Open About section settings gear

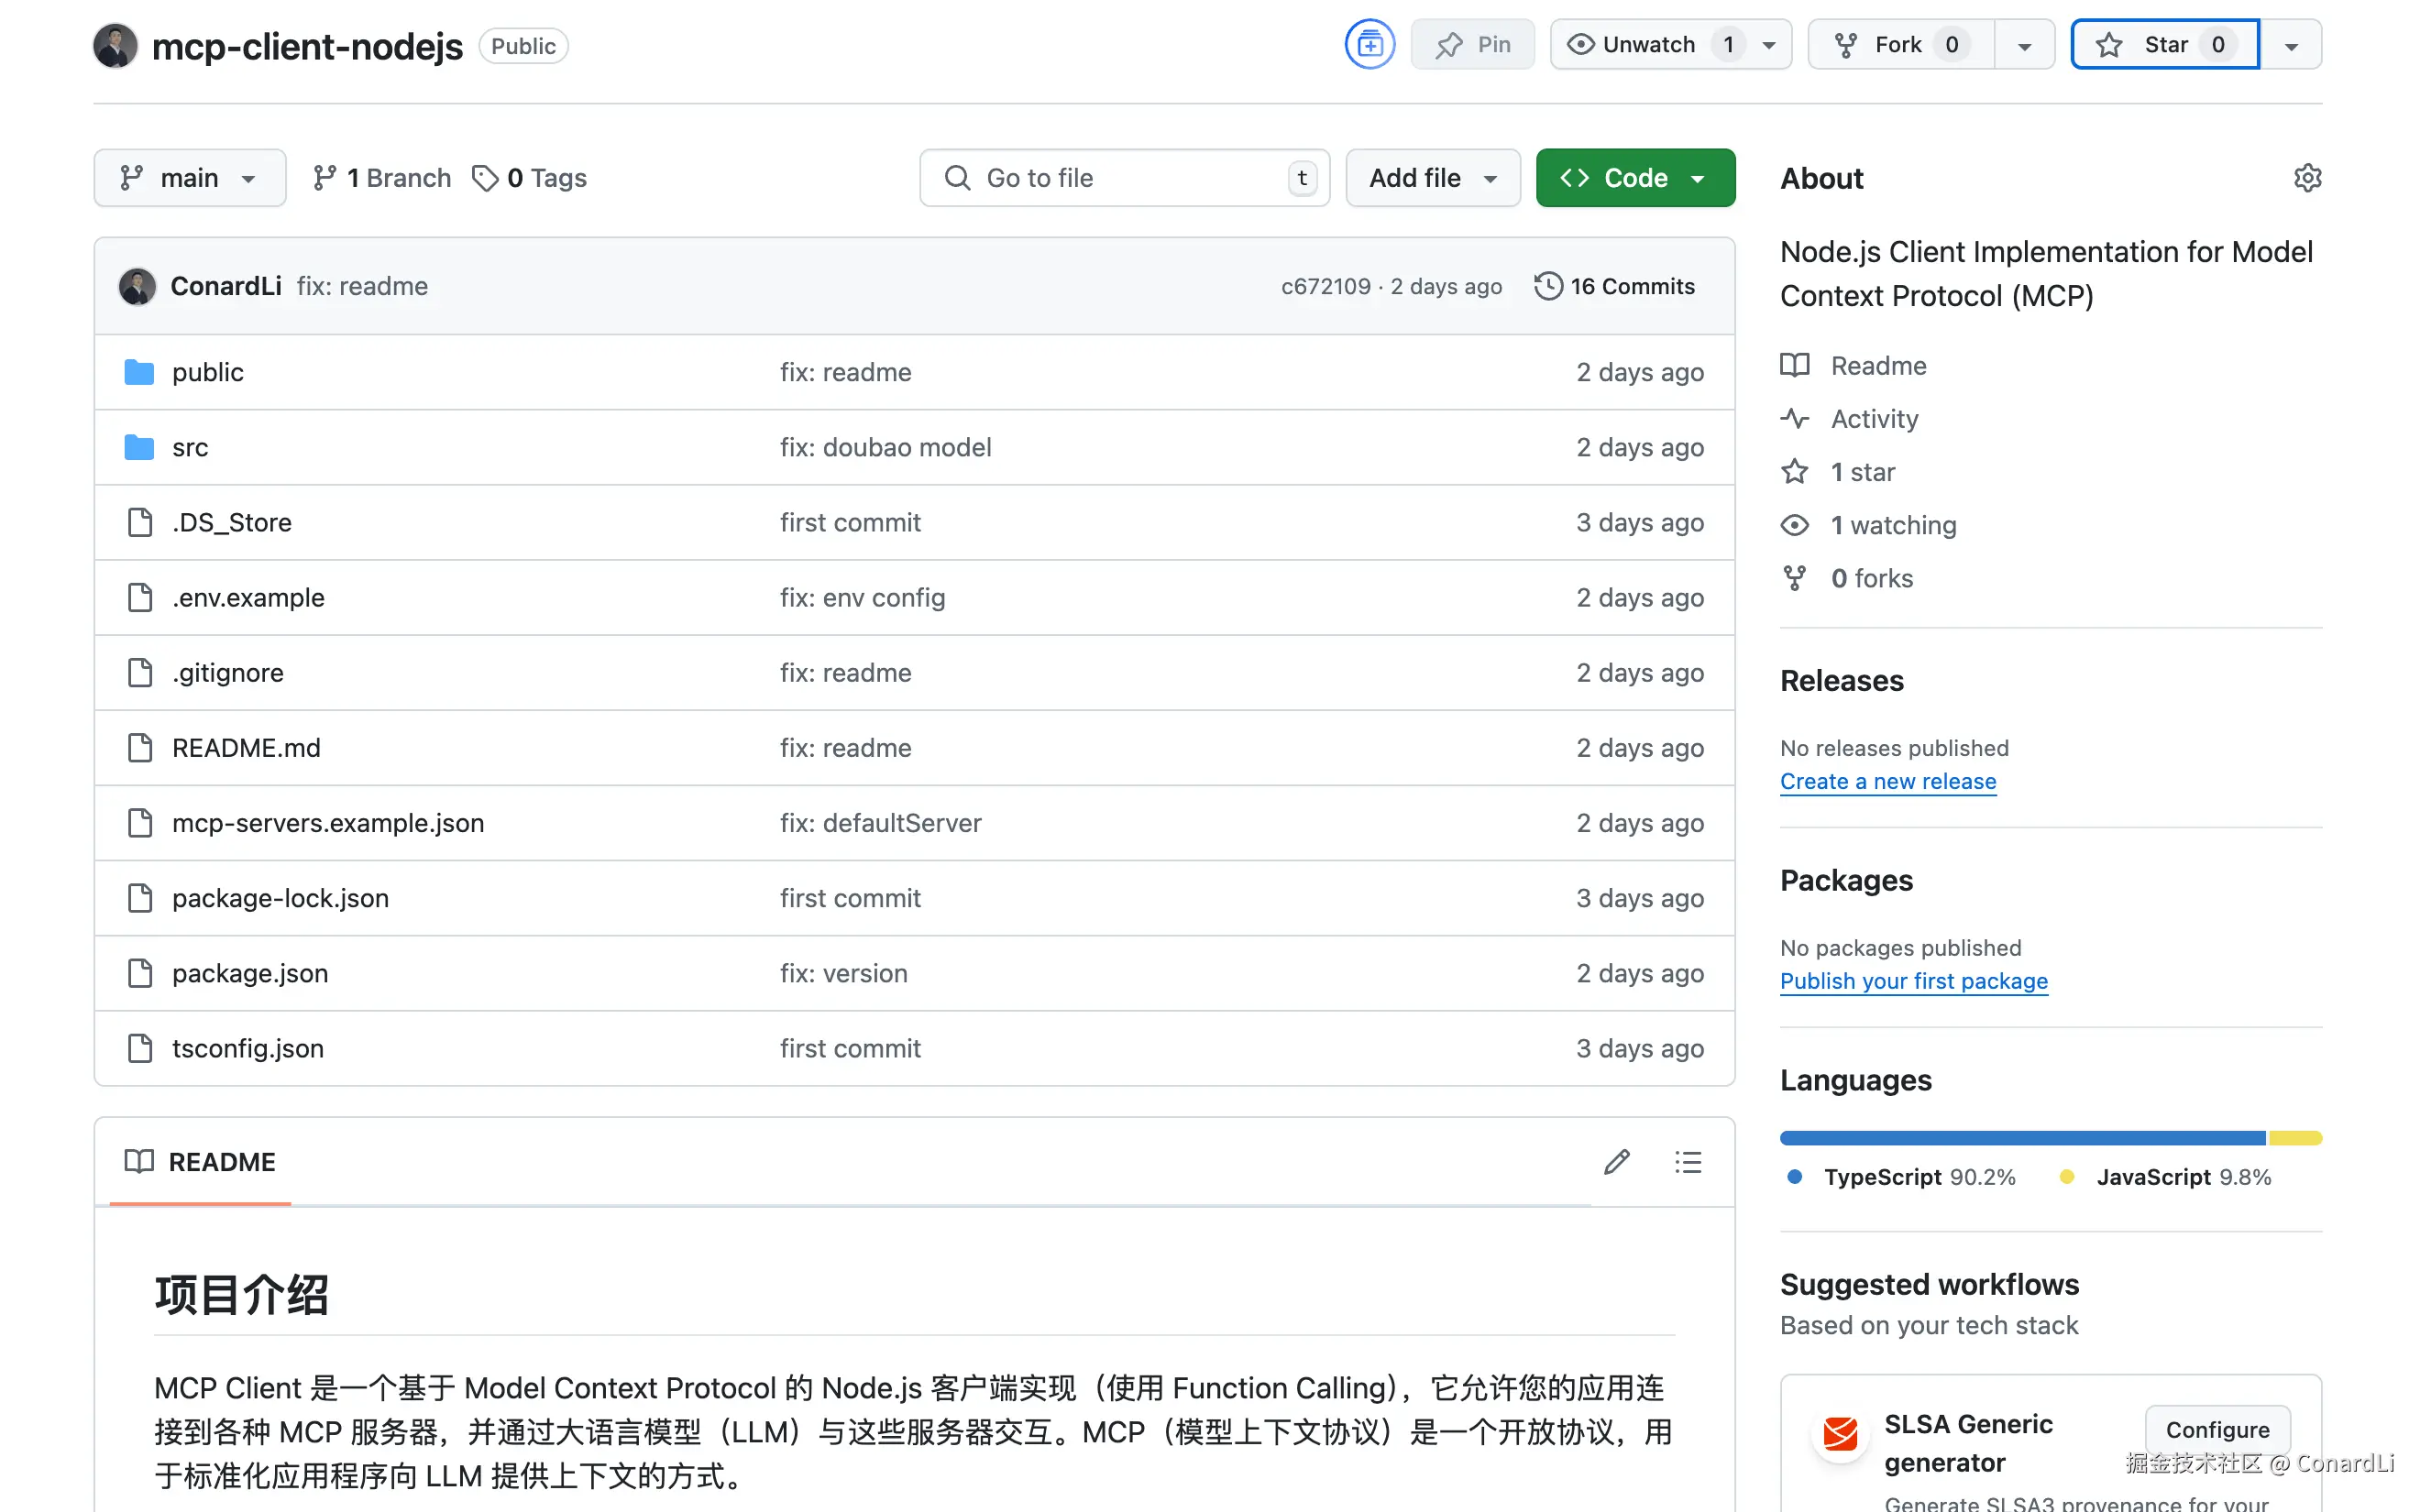click(2306, 178)
